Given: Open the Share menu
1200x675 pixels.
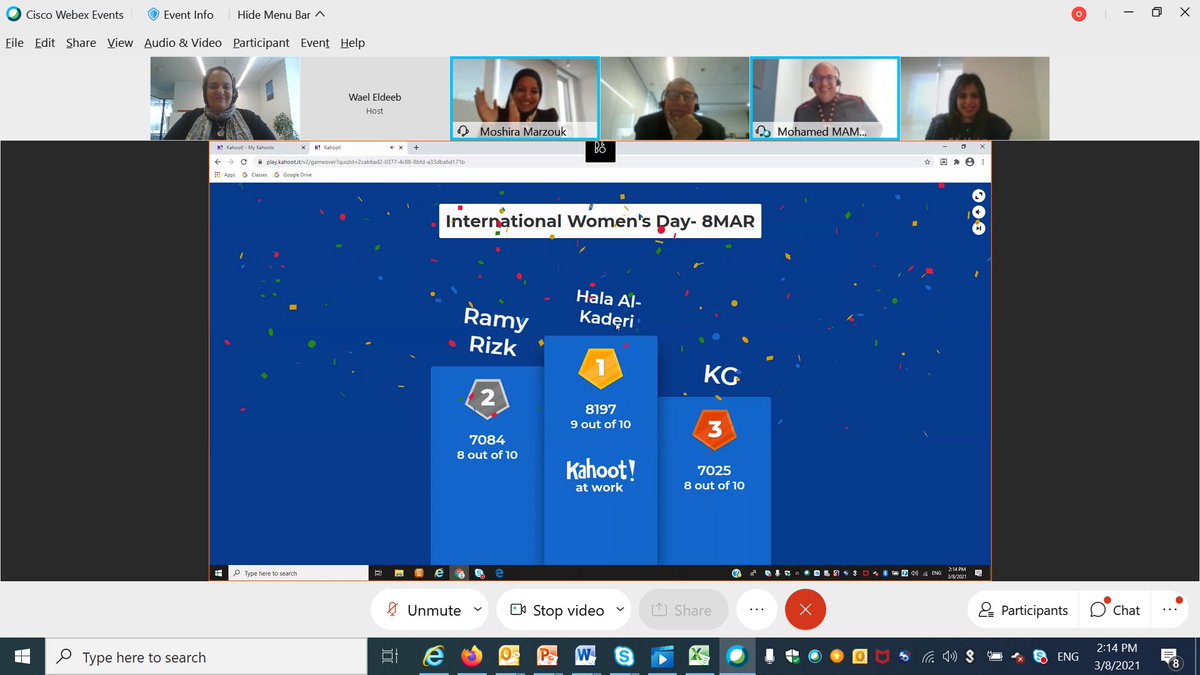Looking at the screenshot, I should [x=81, y=43].
